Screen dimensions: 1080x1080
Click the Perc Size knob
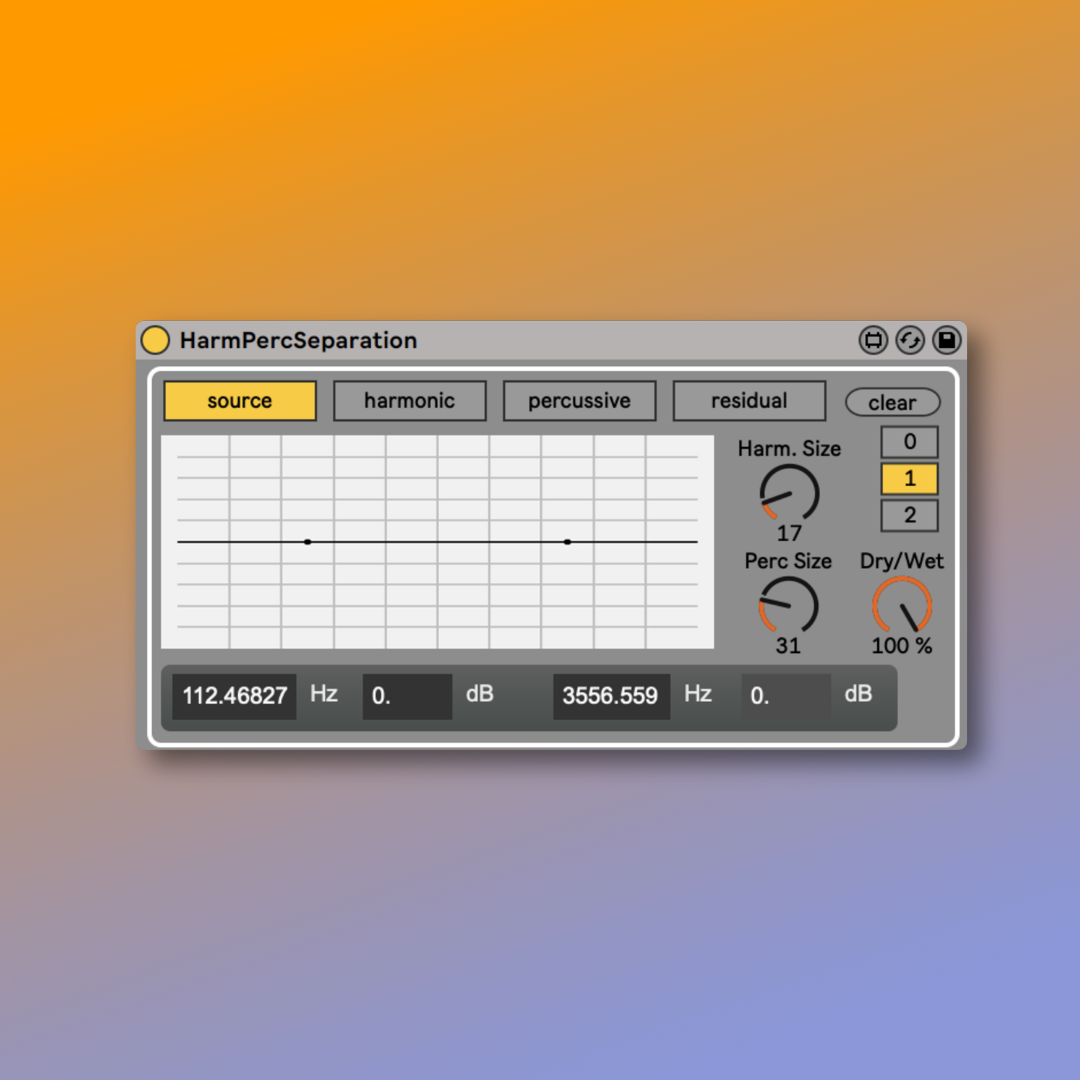[x=789, y=606]
